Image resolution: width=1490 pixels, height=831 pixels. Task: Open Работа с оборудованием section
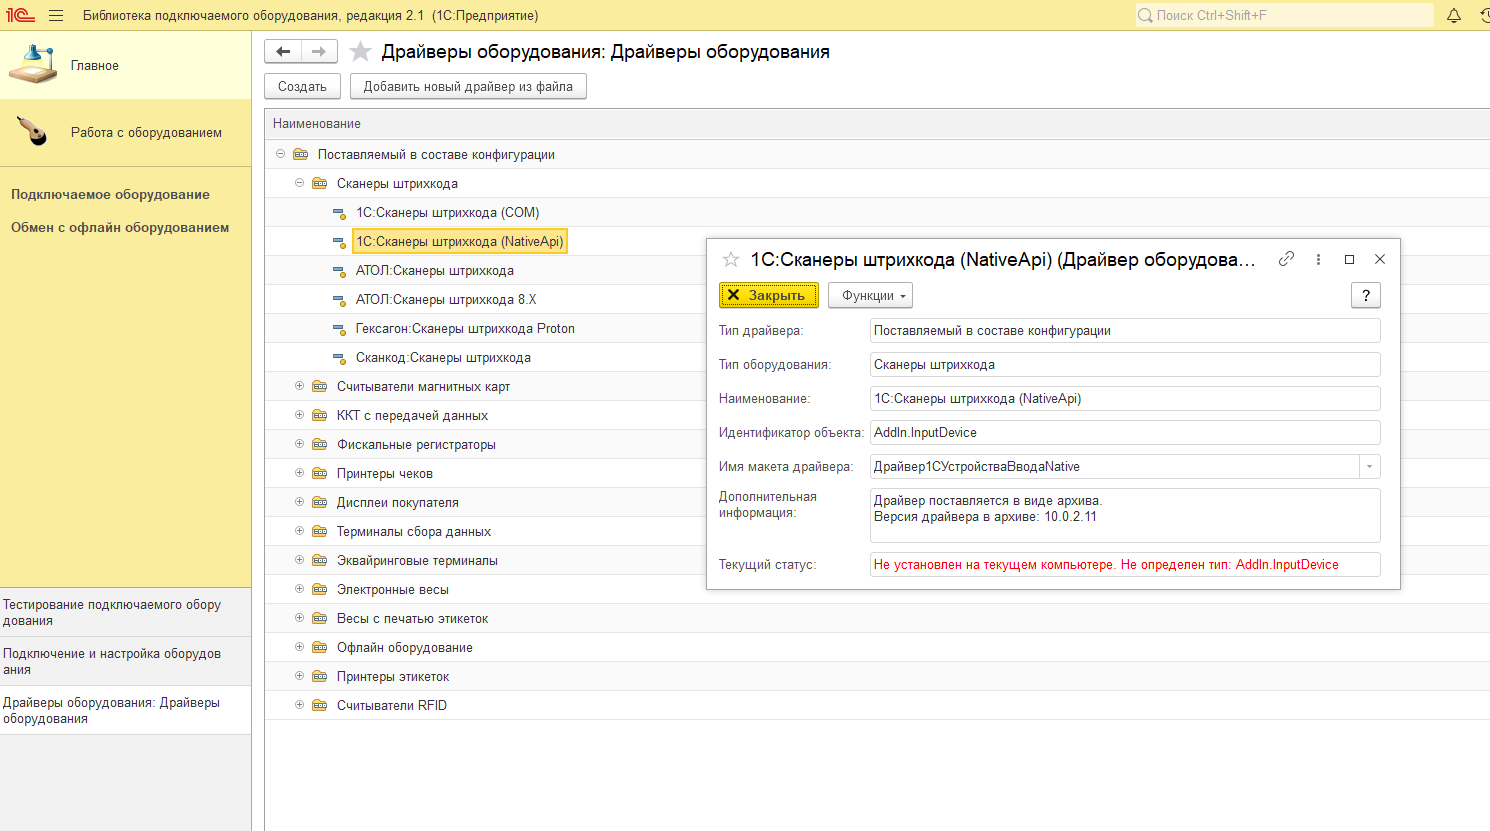[x=125, y=132]
